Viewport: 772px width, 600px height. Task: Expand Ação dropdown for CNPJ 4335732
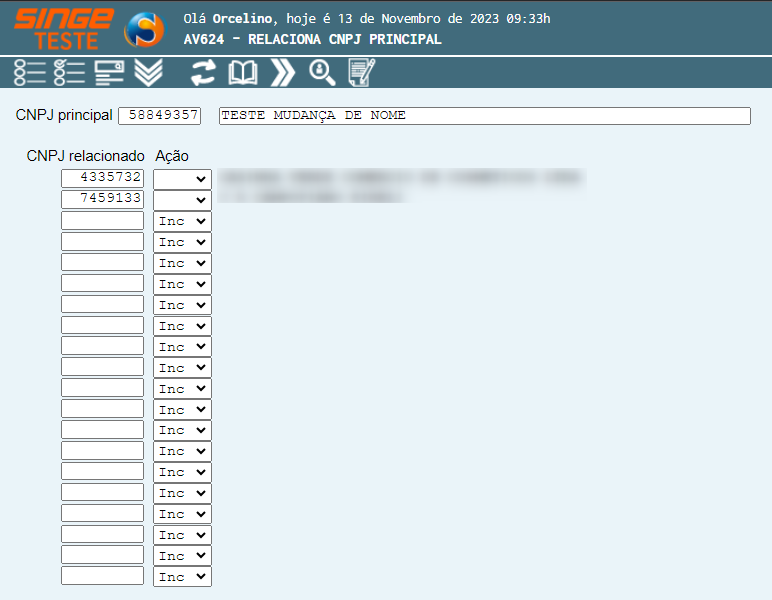tap(182, 179)
